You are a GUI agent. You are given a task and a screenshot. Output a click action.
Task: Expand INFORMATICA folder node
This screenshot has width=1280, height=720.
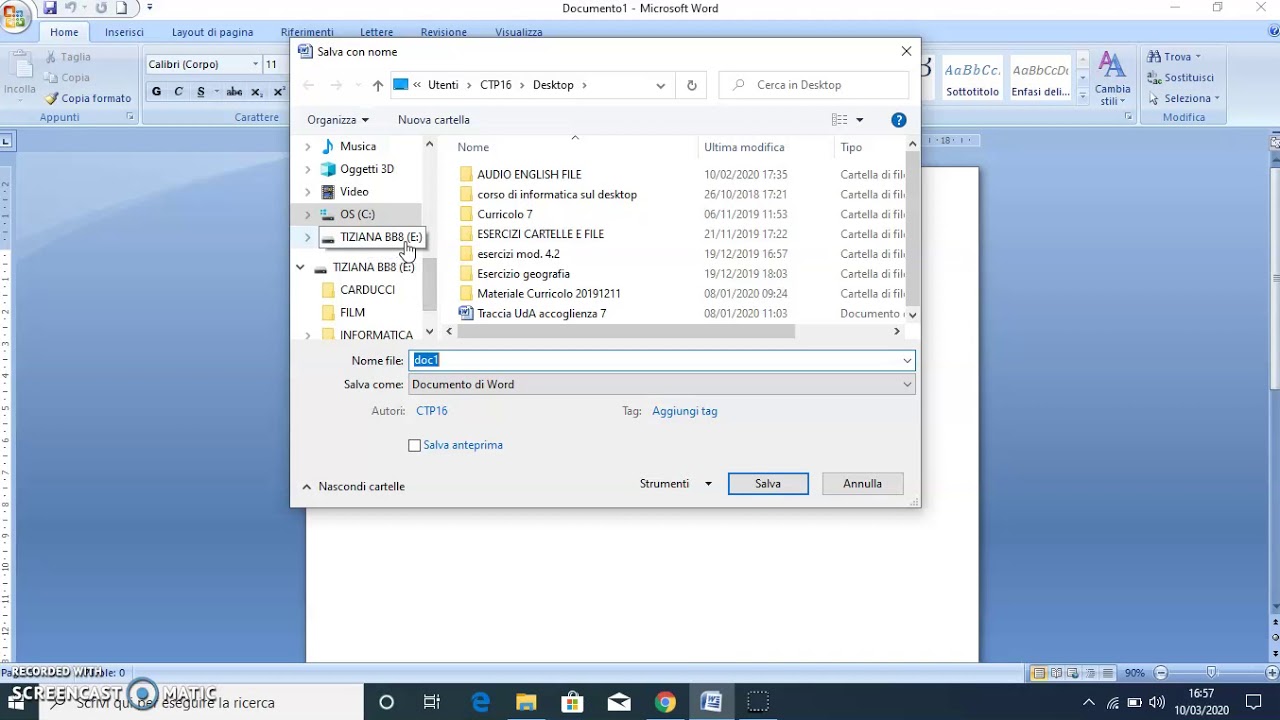coord(308,335)
